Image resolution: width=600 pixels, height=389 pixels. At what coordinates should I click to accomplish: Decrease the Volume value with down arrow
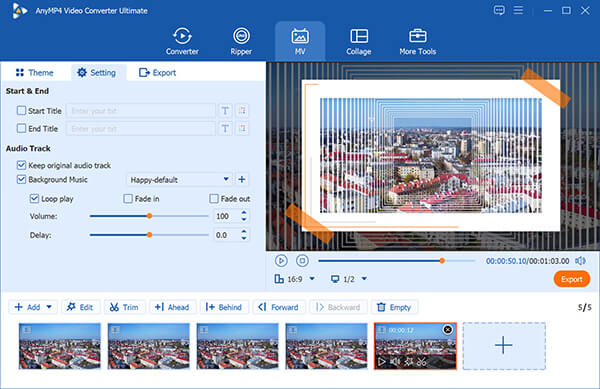pos(244,220)
